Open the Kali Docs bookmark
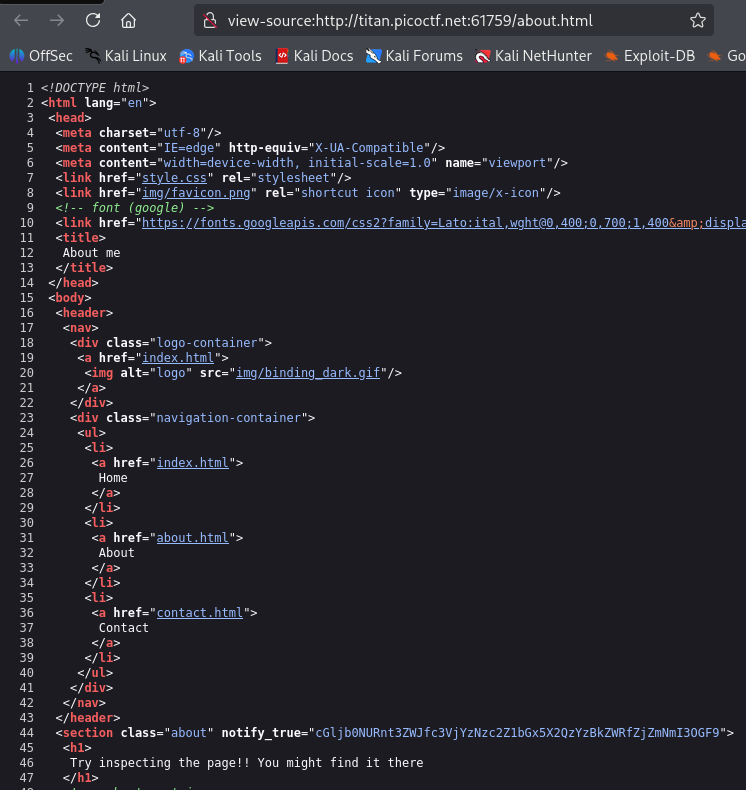The height and width of the screenshot is (790, 746). (314, 56)
